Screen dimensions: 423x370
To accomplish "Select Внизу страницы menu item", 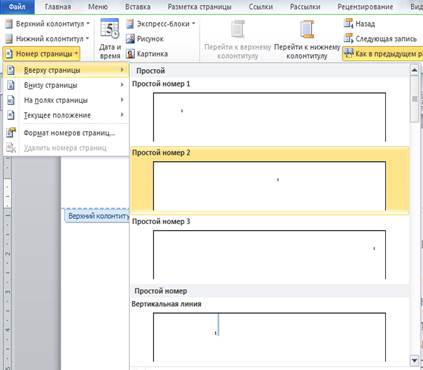I will point(66,85).
